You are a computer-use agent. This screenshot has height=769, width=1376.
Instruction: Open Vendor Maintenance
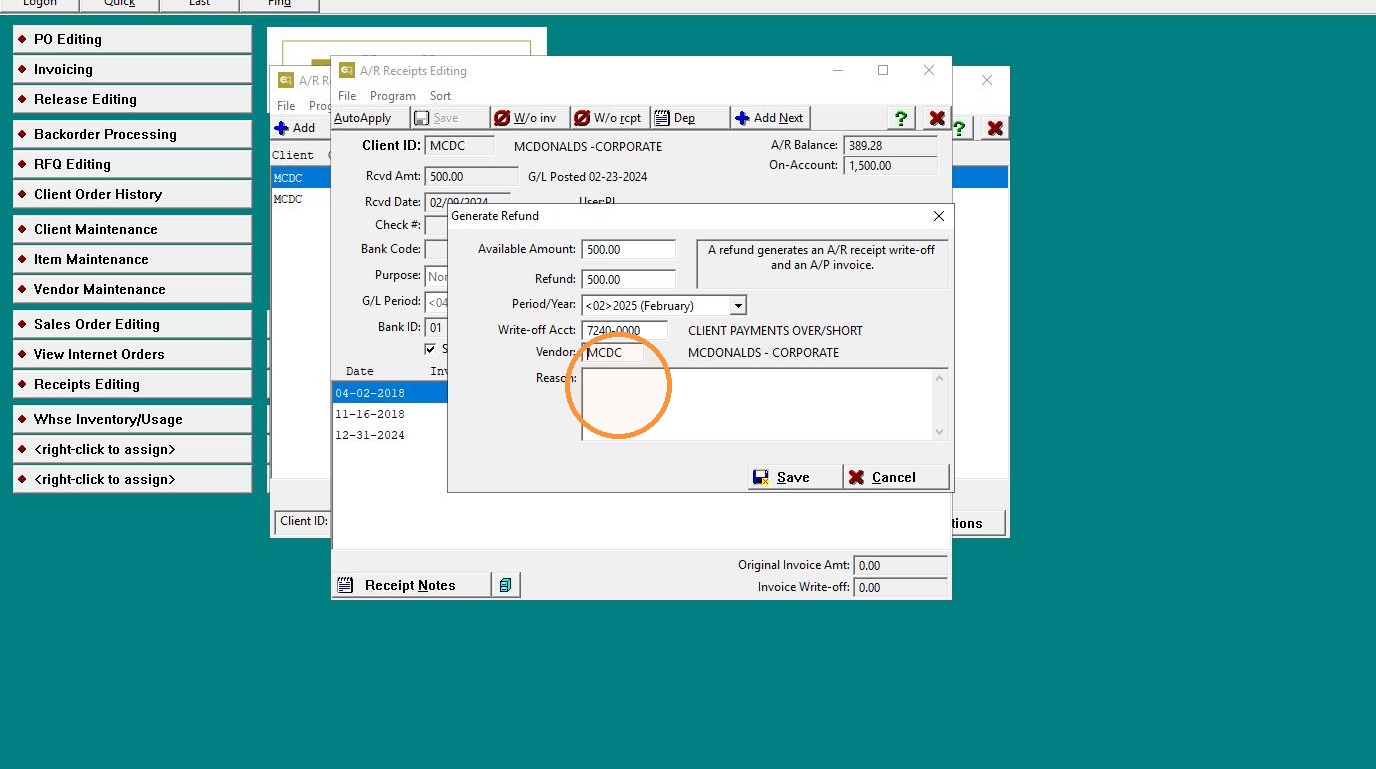132,289
